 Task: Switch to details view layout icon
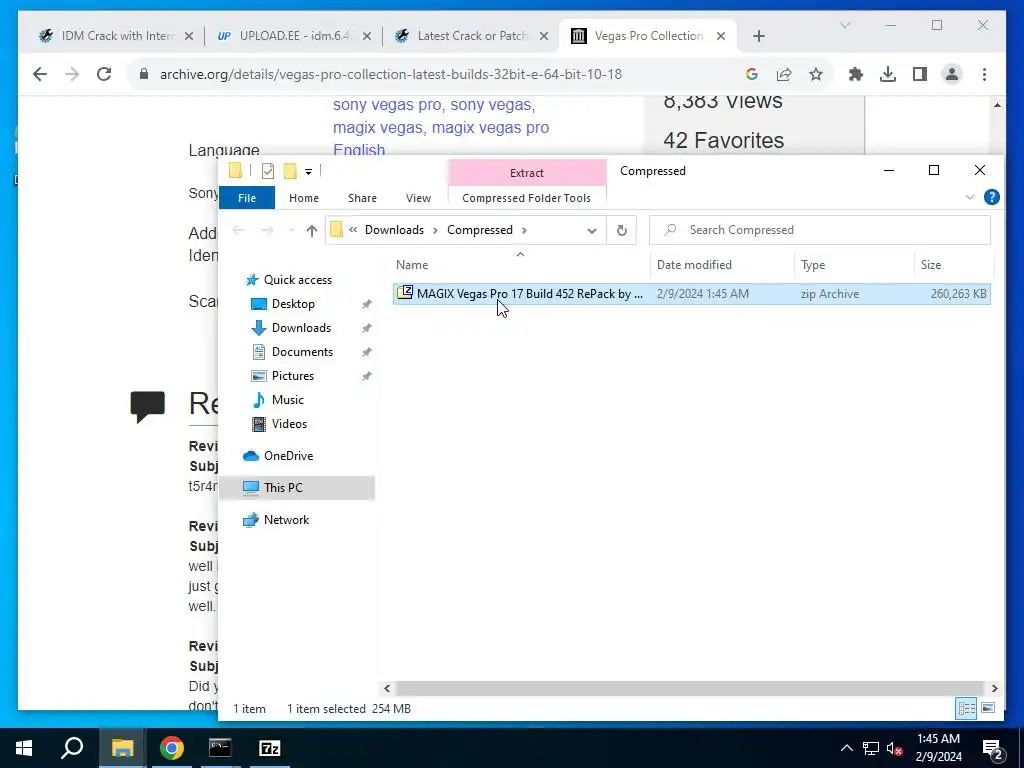pyautogui.click(x=967, y=708)
